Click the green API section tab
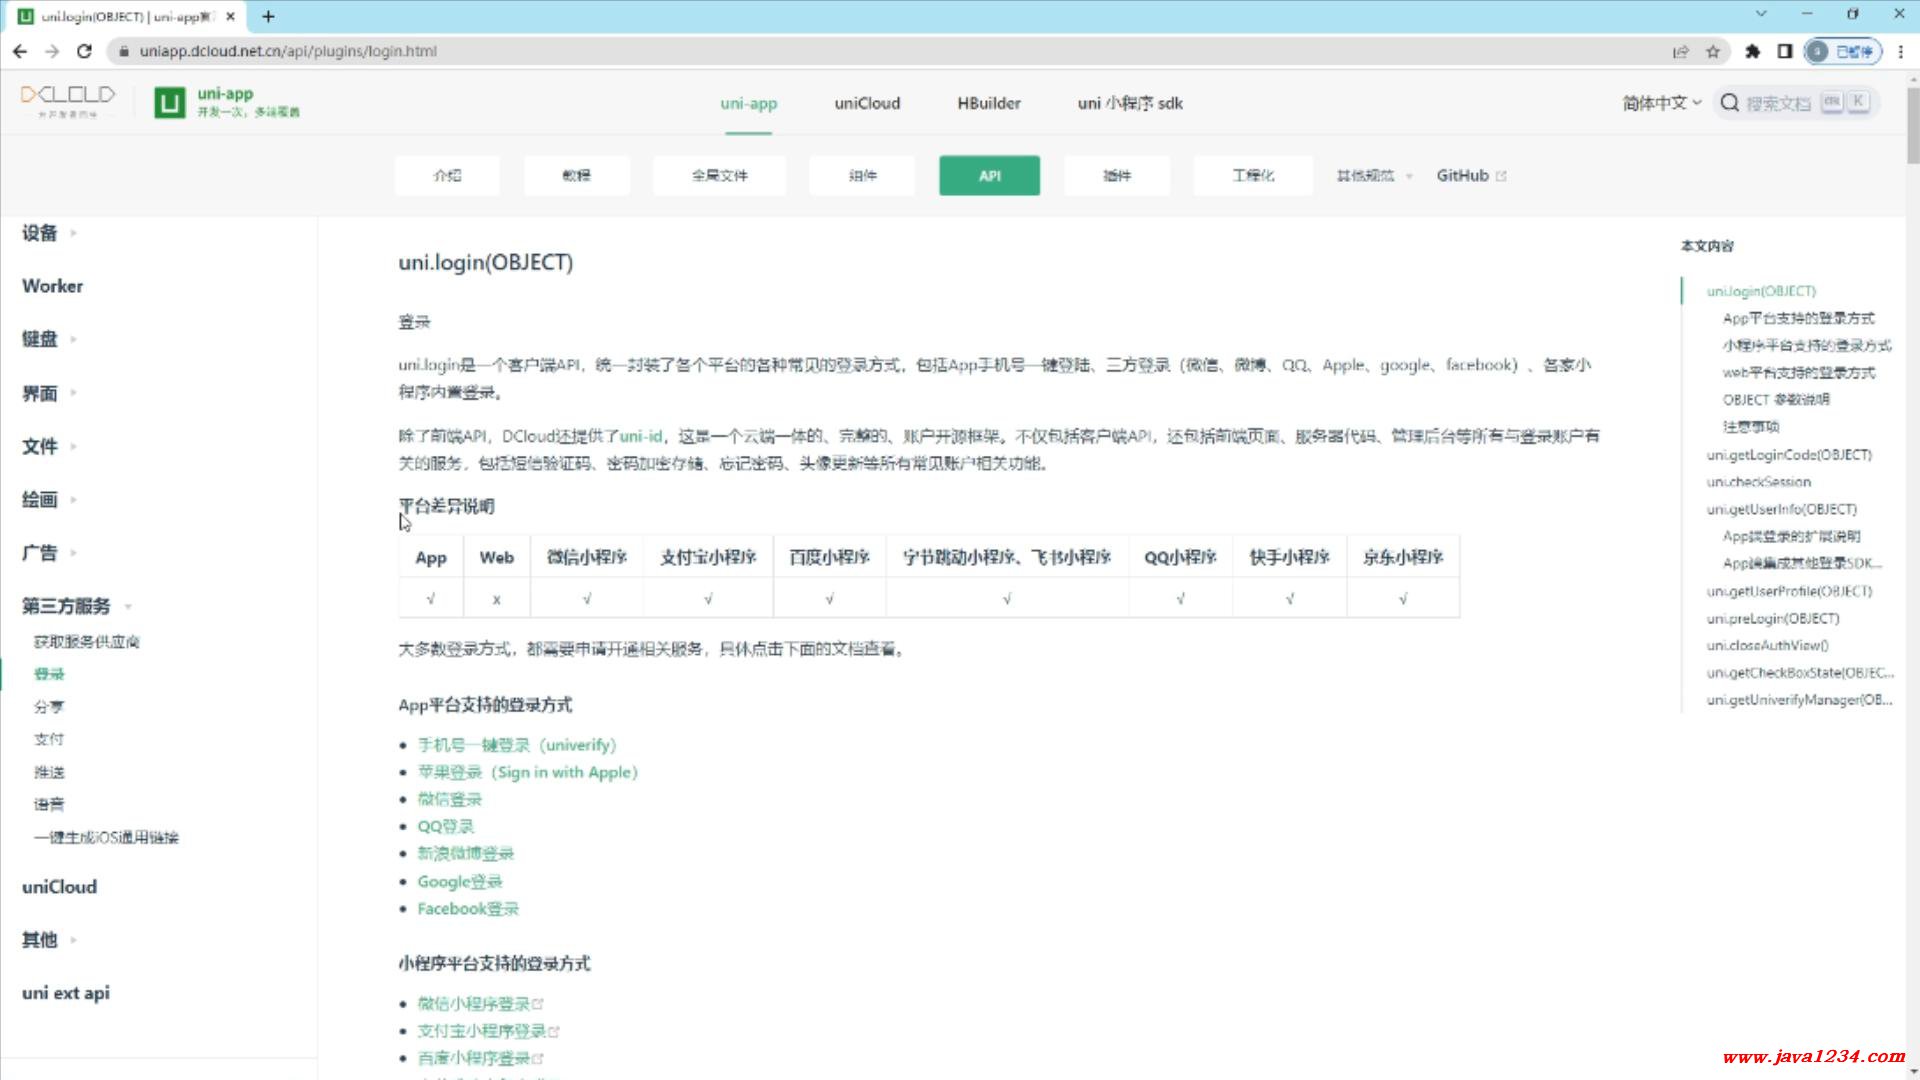 pyautogui.click(x=989, y=175)
